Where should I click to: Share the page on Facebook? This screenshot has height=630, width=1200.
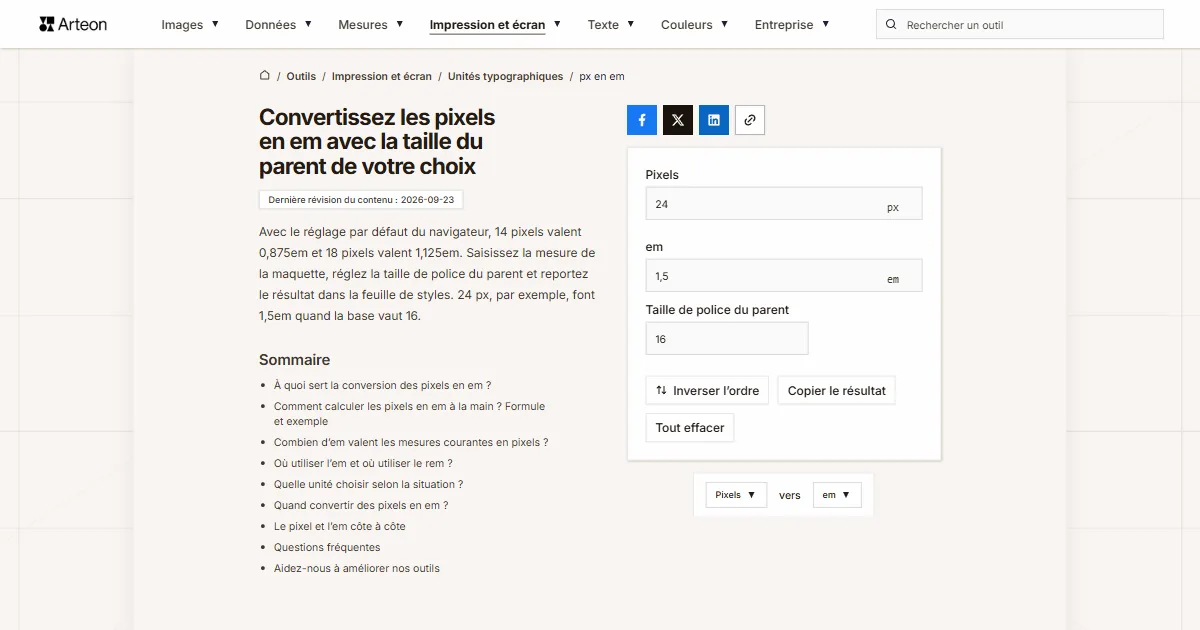pyautogui.click(x=642, y=120)
